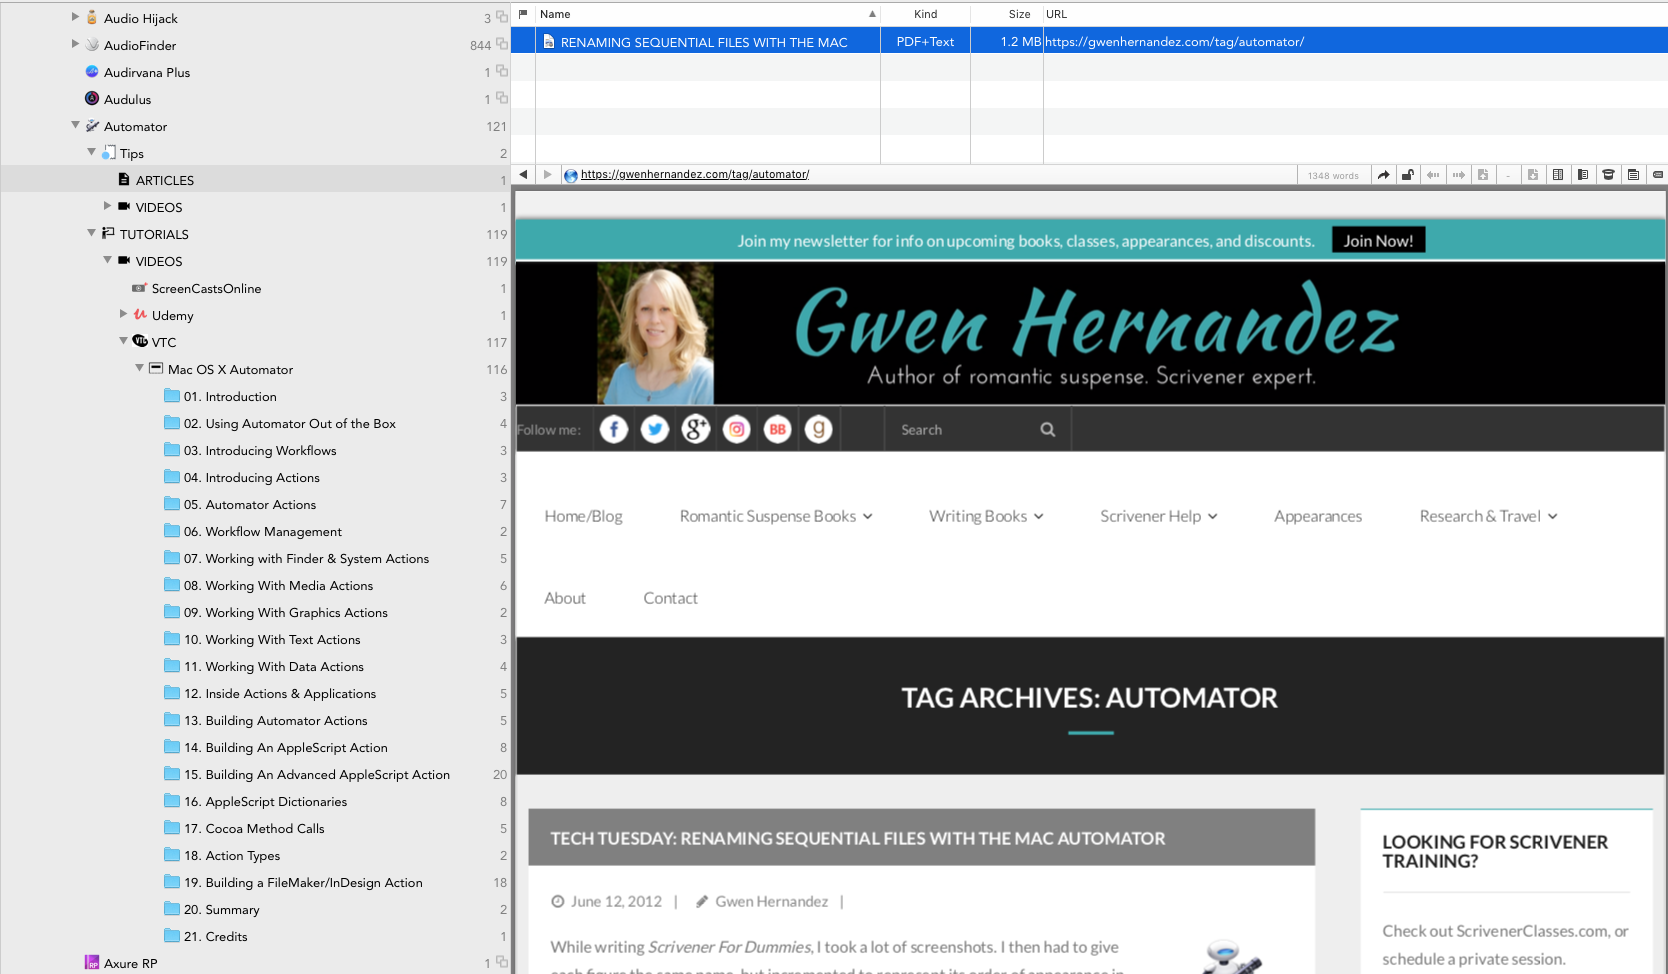The width and height of the screenshot is (1668, 974).
Task: Toggle the flag column header
Action: (x=523, y=14)
